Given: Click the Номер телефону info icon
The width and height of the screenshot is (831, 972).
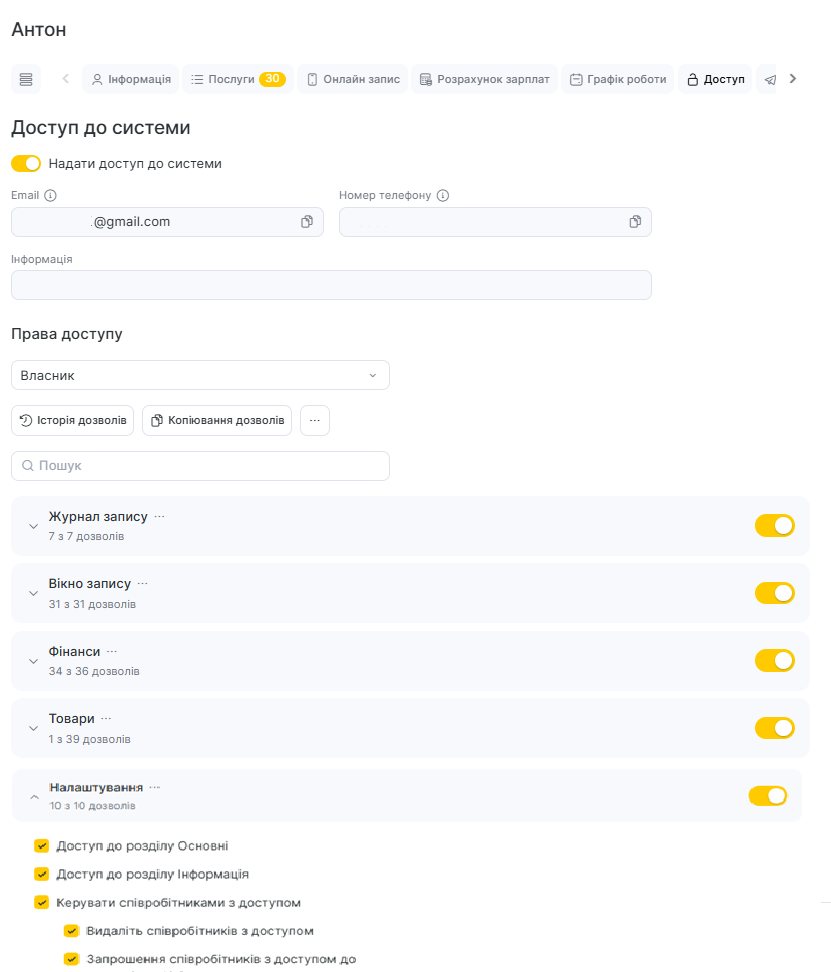Looking at the screenshot, I should [x=442, y=195].
